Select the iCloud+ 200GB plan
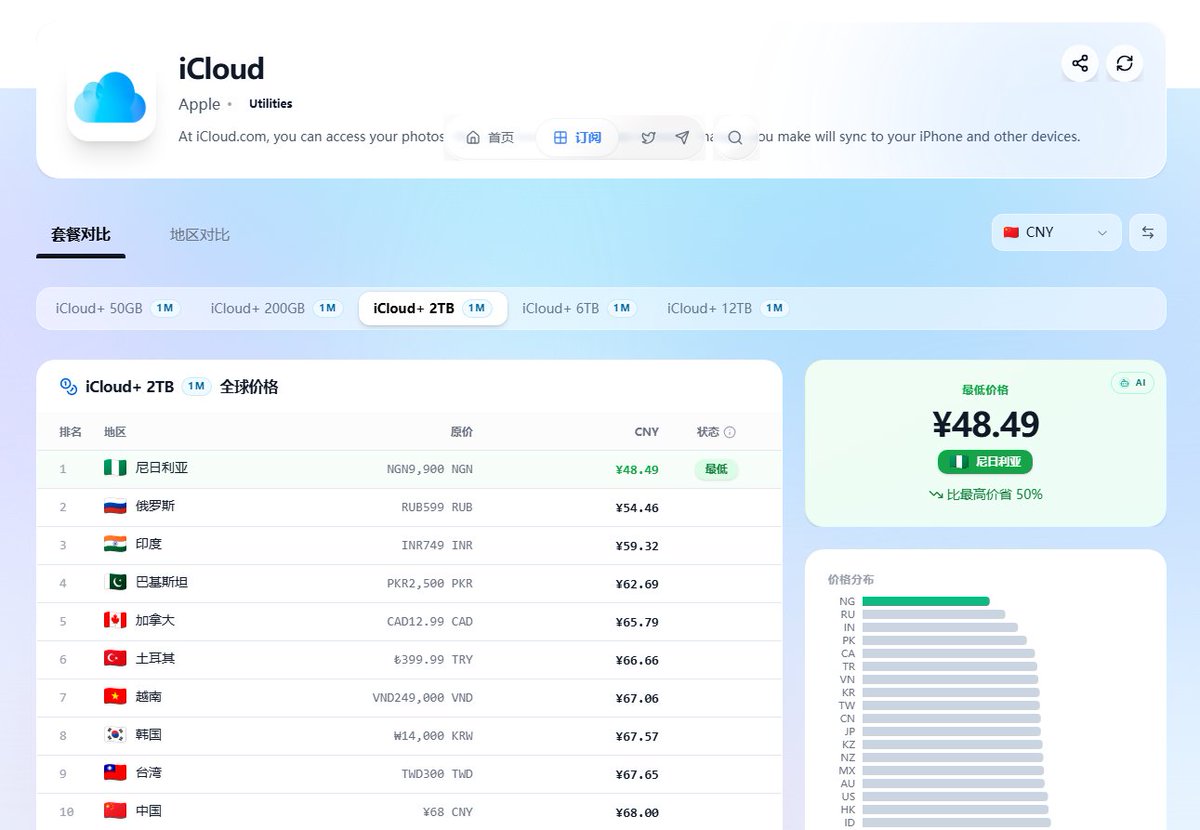Screen dimensions: 1200x830 tap(276, 308)
